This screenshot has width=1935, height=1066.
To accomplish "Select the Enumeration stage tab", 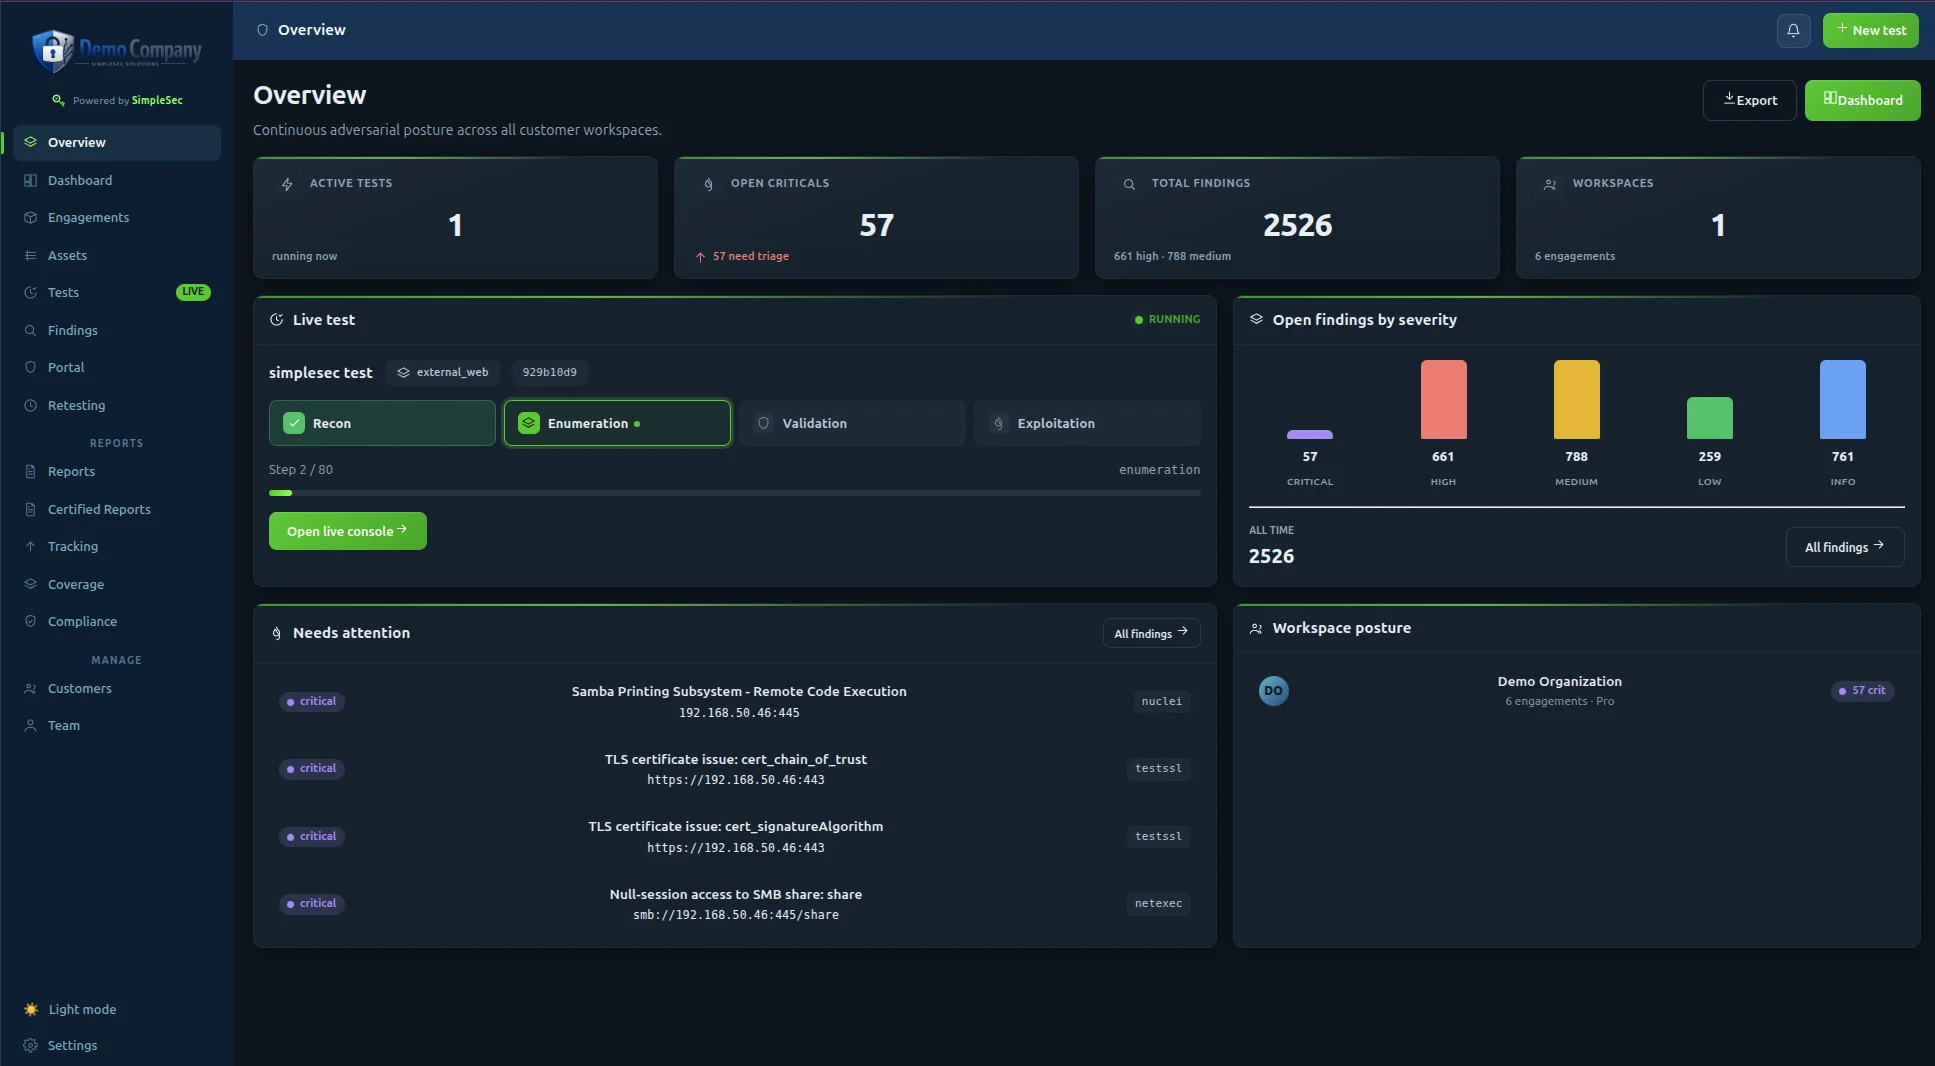I will 617,423.
